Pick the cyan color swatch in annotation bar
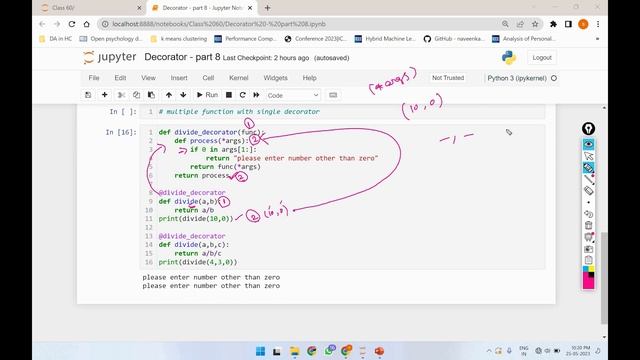 tap(586, 269)
